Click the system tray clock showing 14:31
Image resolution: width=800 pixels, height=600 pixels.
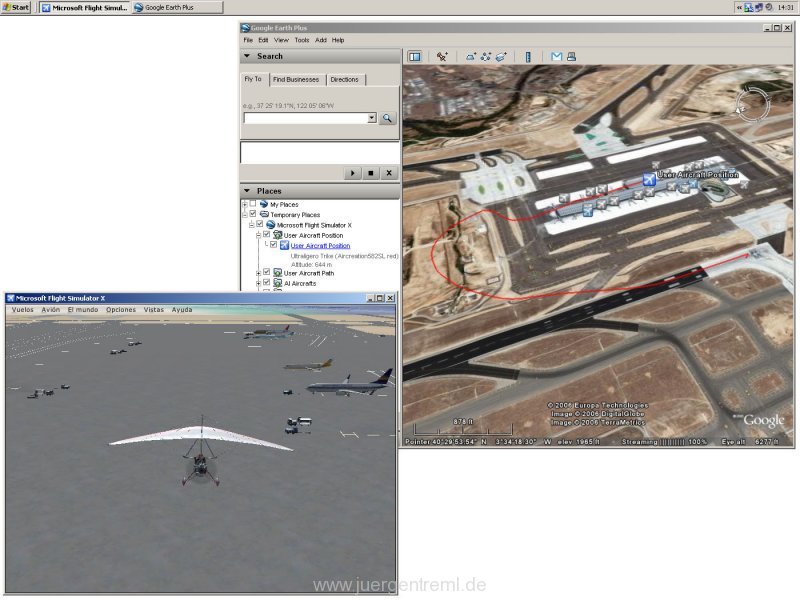pyautogui.click(x=785, y=7)
